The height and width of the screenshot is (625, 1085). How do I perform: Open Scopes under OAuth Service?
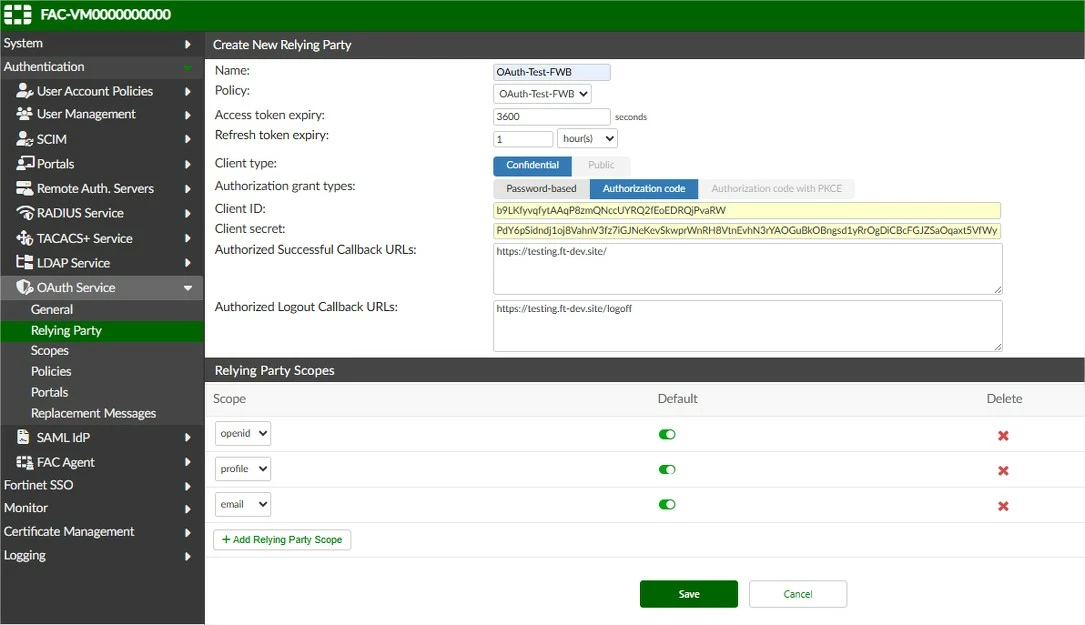(49, 351)
